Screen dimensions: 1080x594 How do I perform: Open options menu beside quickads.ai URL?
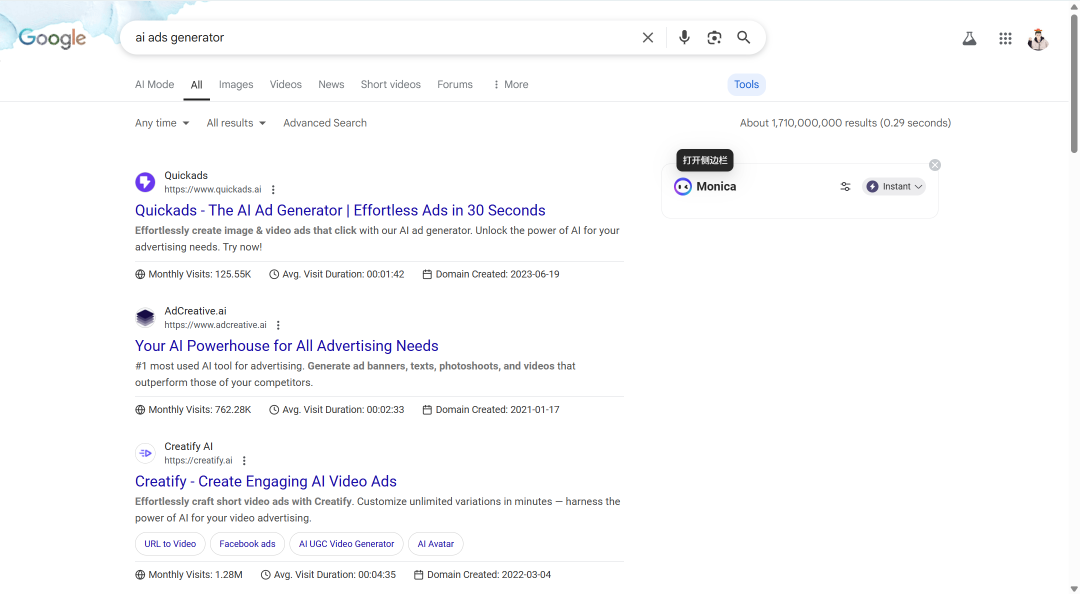(273, 190)
